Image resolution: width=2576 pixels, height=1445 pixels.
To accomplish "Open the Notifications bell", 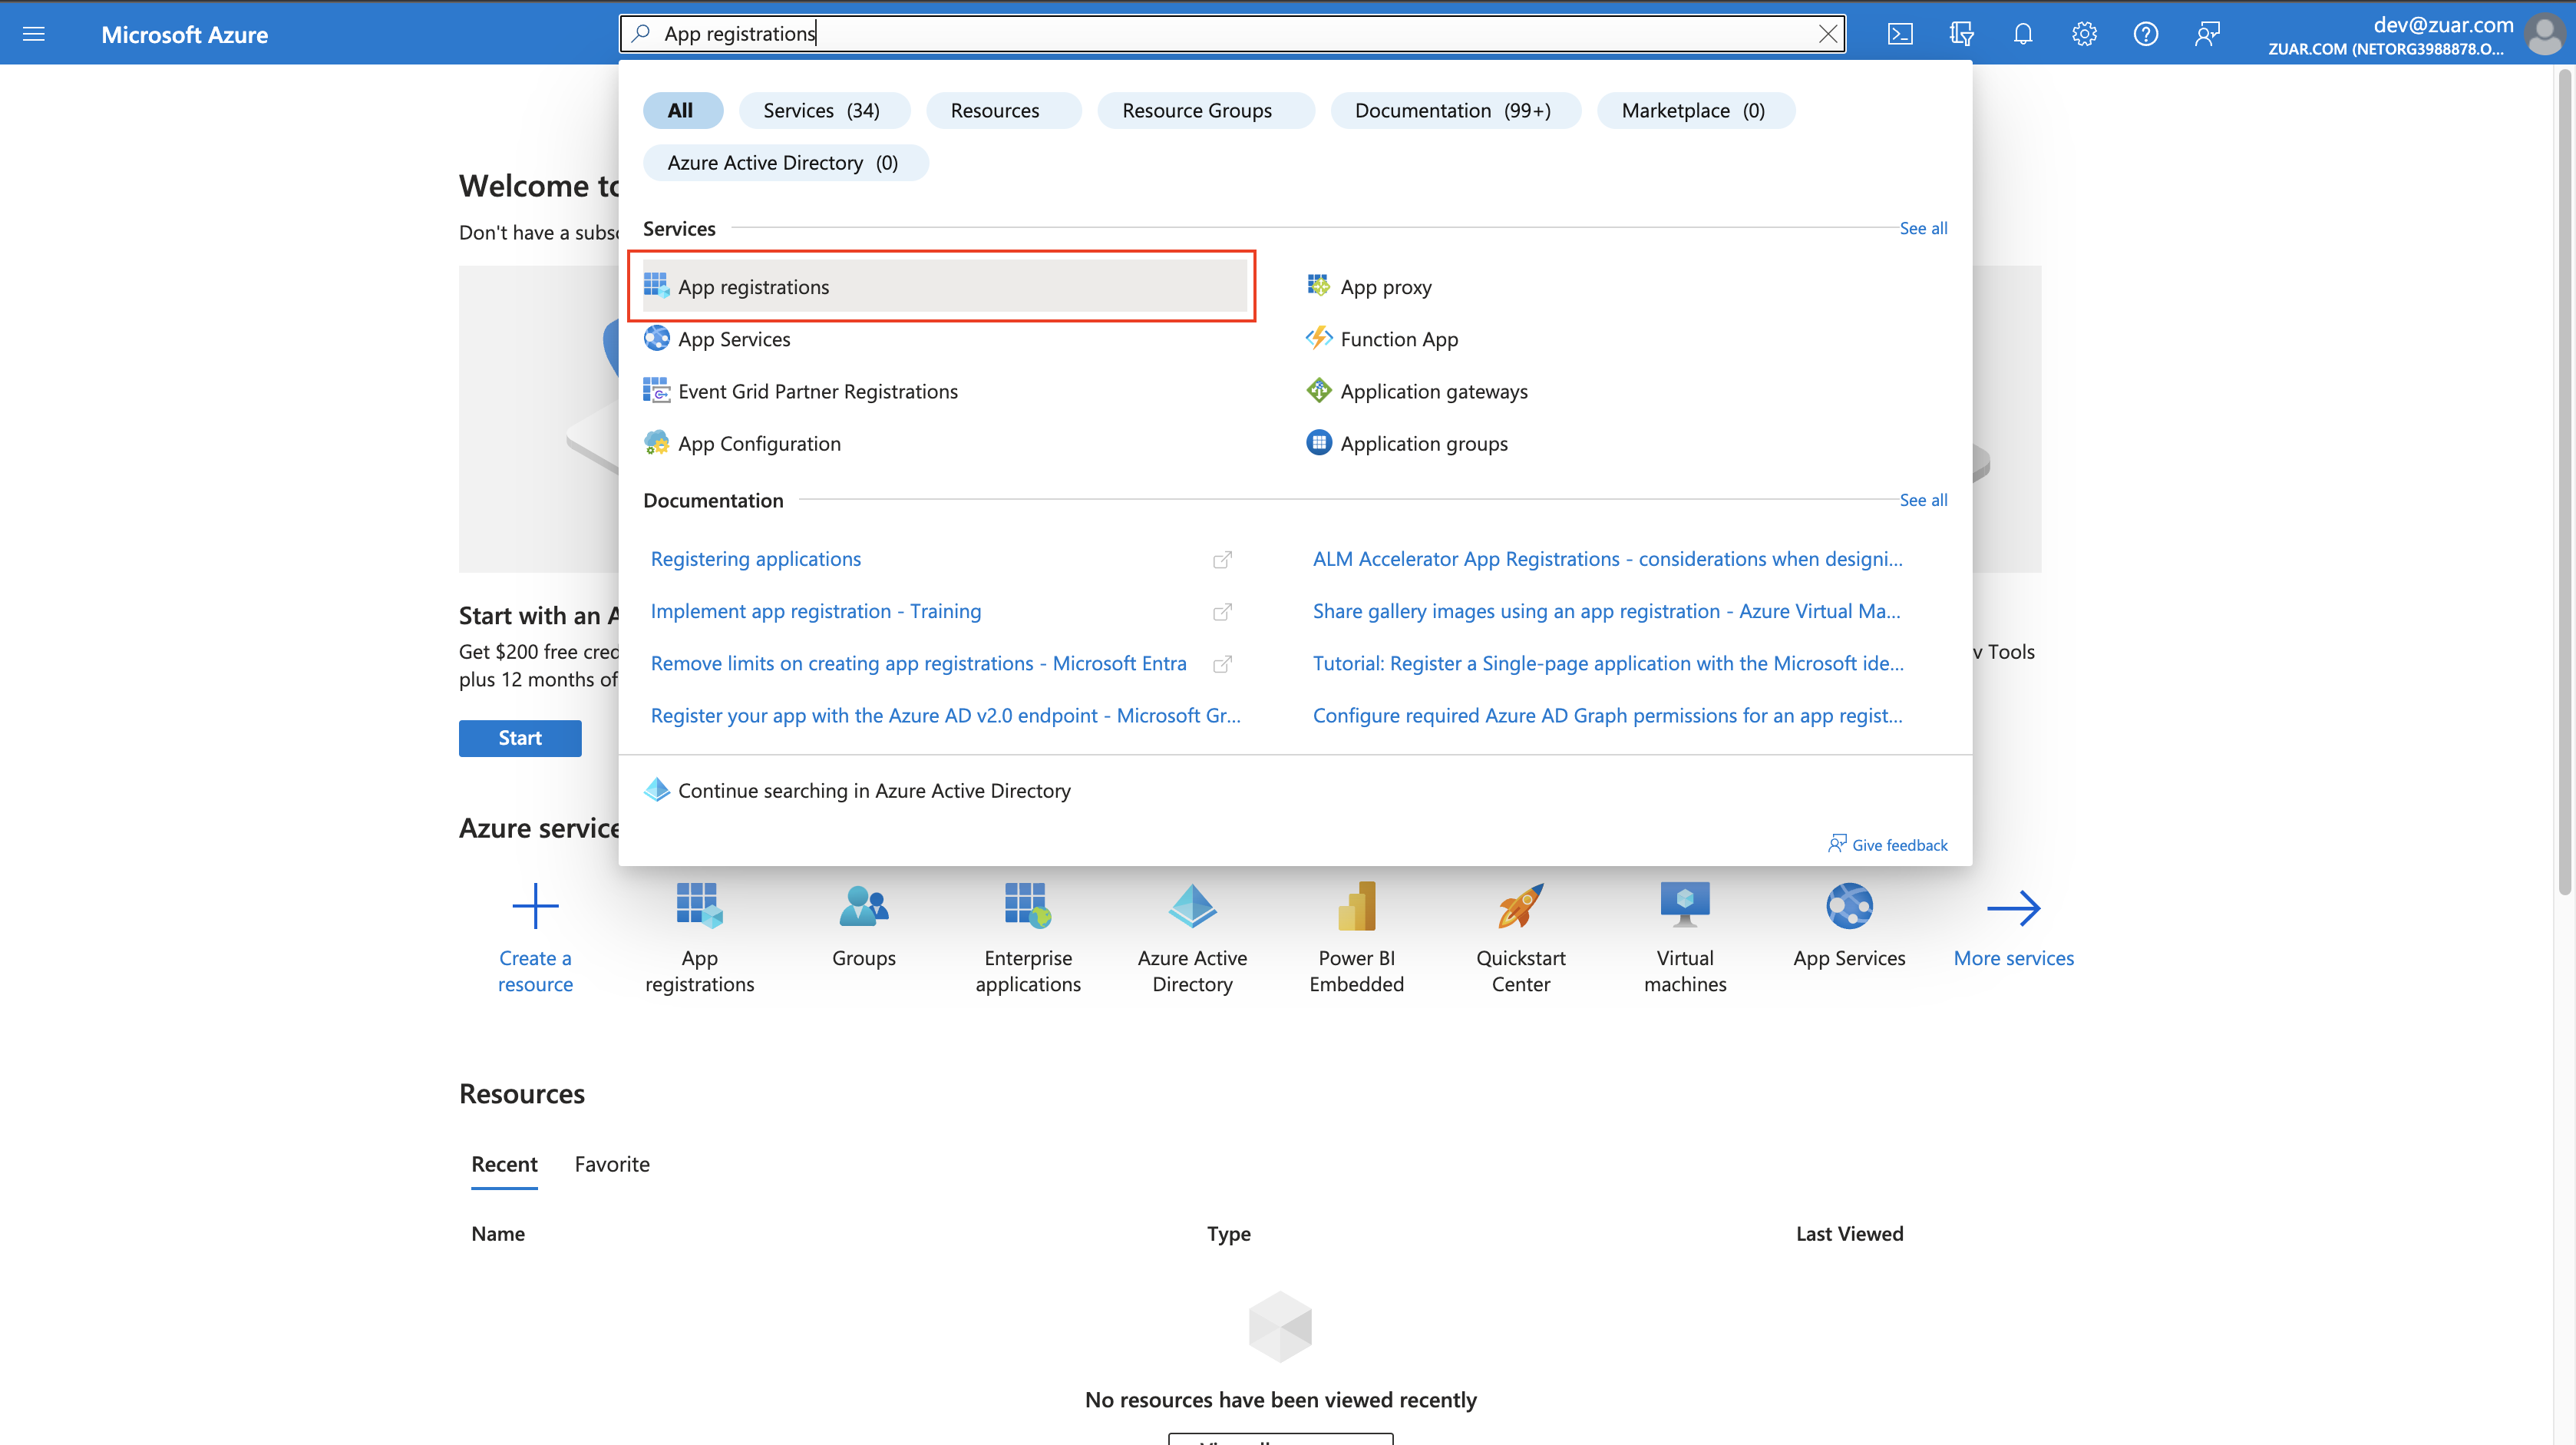I will point(2022,34).
